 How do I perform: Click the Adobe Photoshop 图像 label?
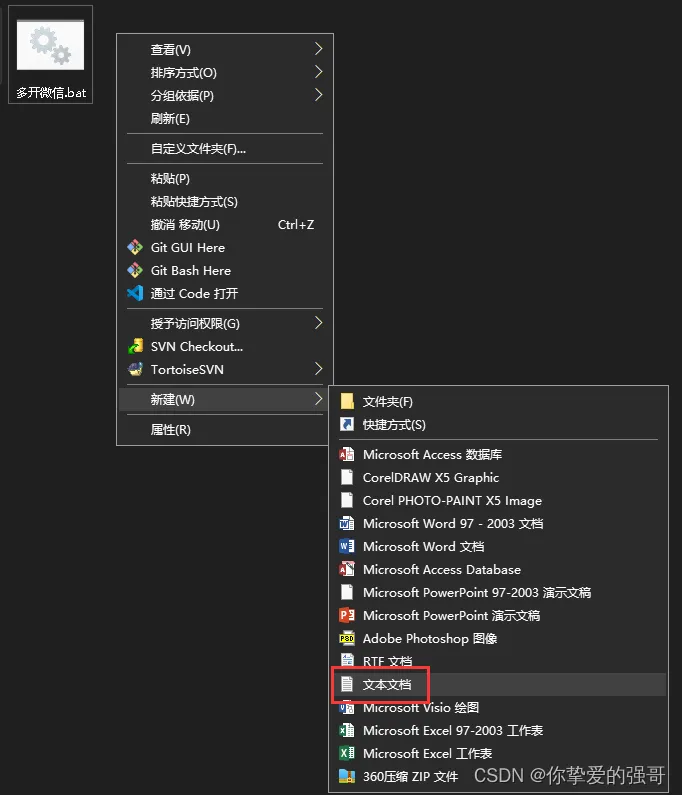[x=429, y=638]
